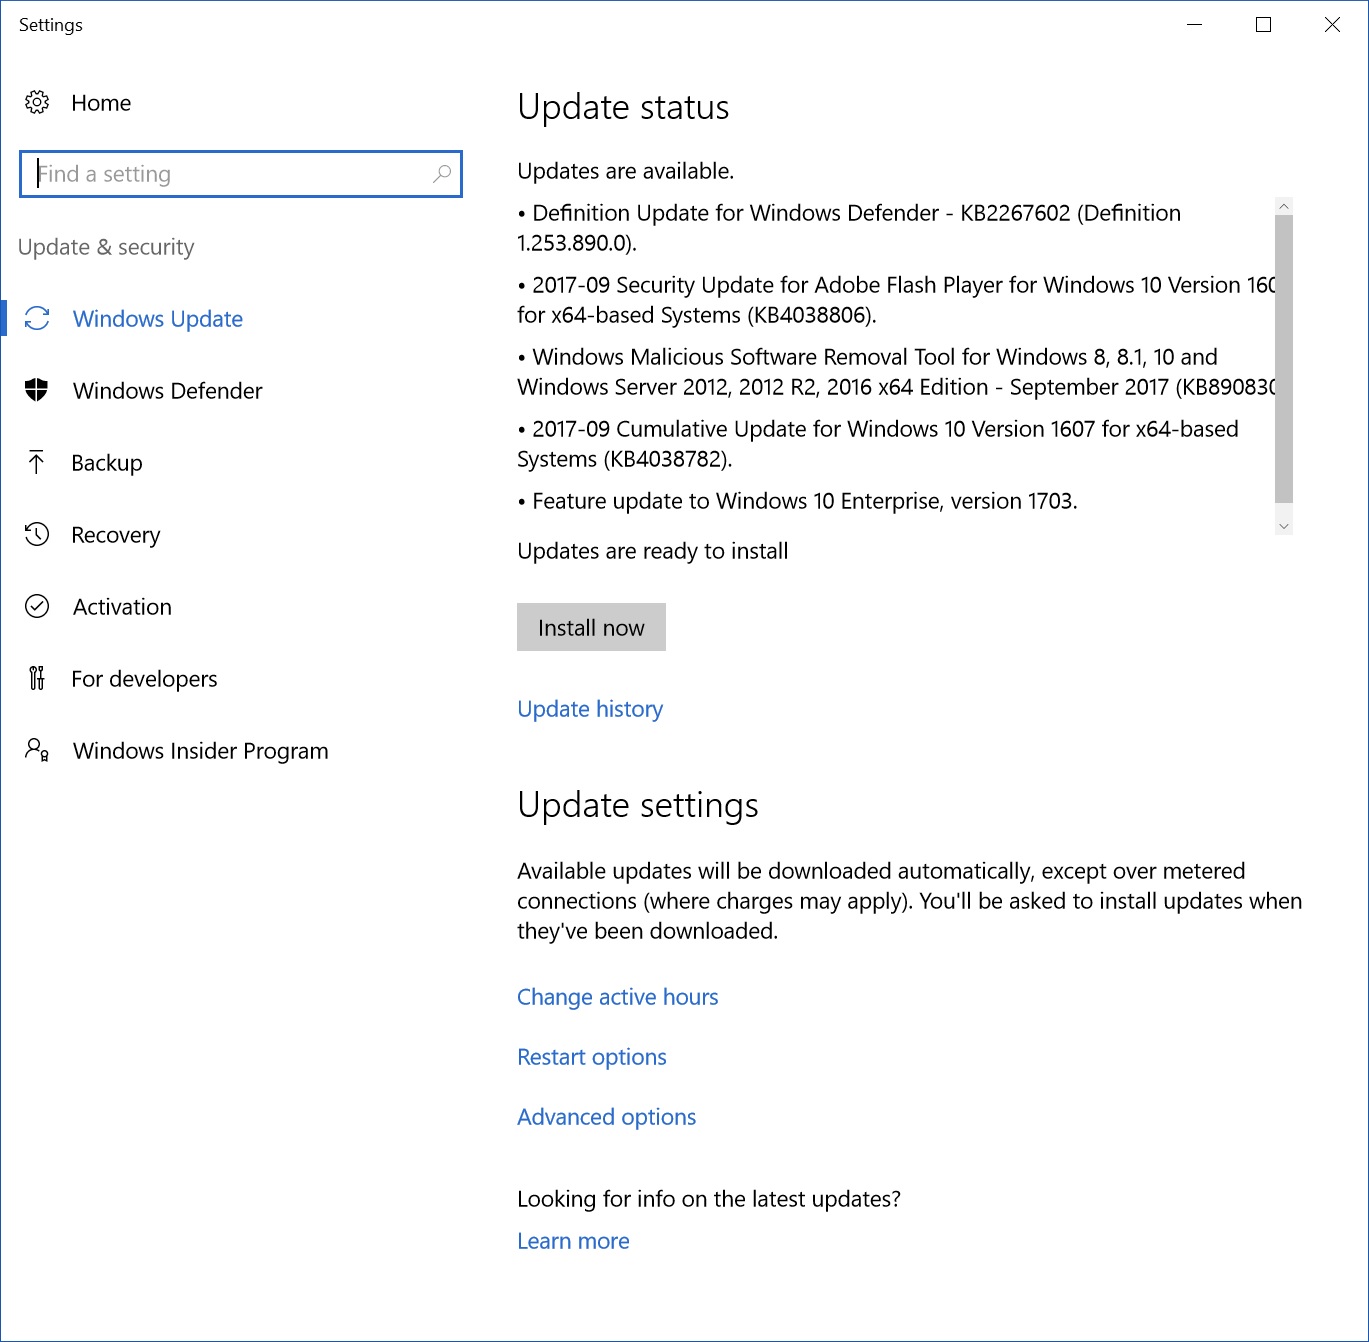Viewport: 1369px width, 1342px height.
Task: Open the Home settings page
Action: coord(101,103)
